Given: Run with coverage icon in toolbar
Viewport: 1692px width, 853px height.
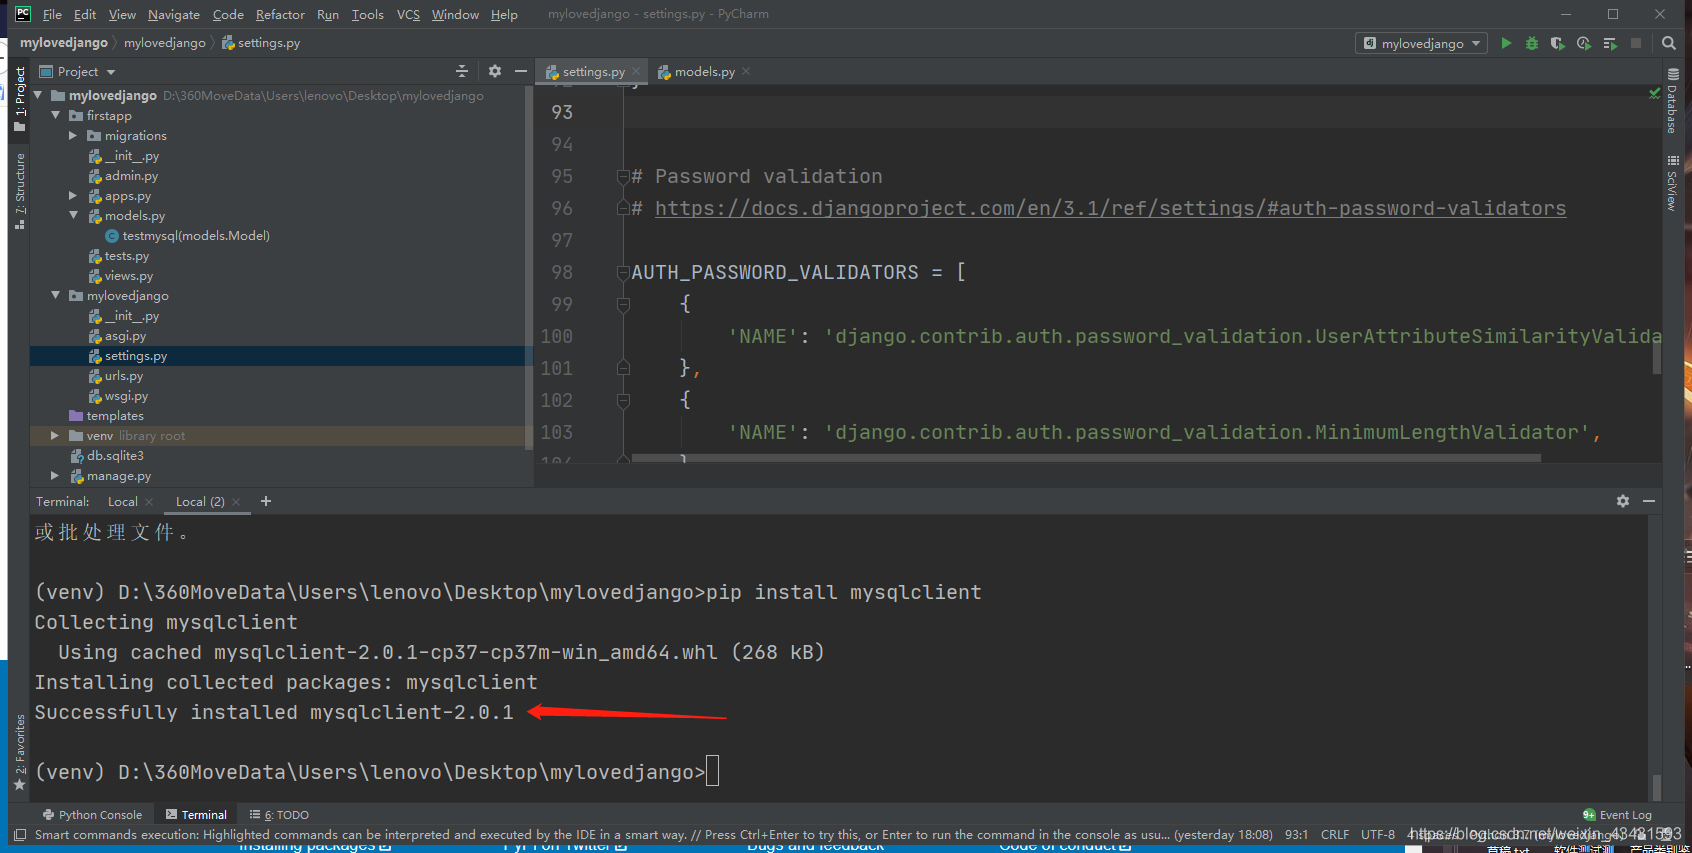Looking at the screenshot, I should (1558, 43).
